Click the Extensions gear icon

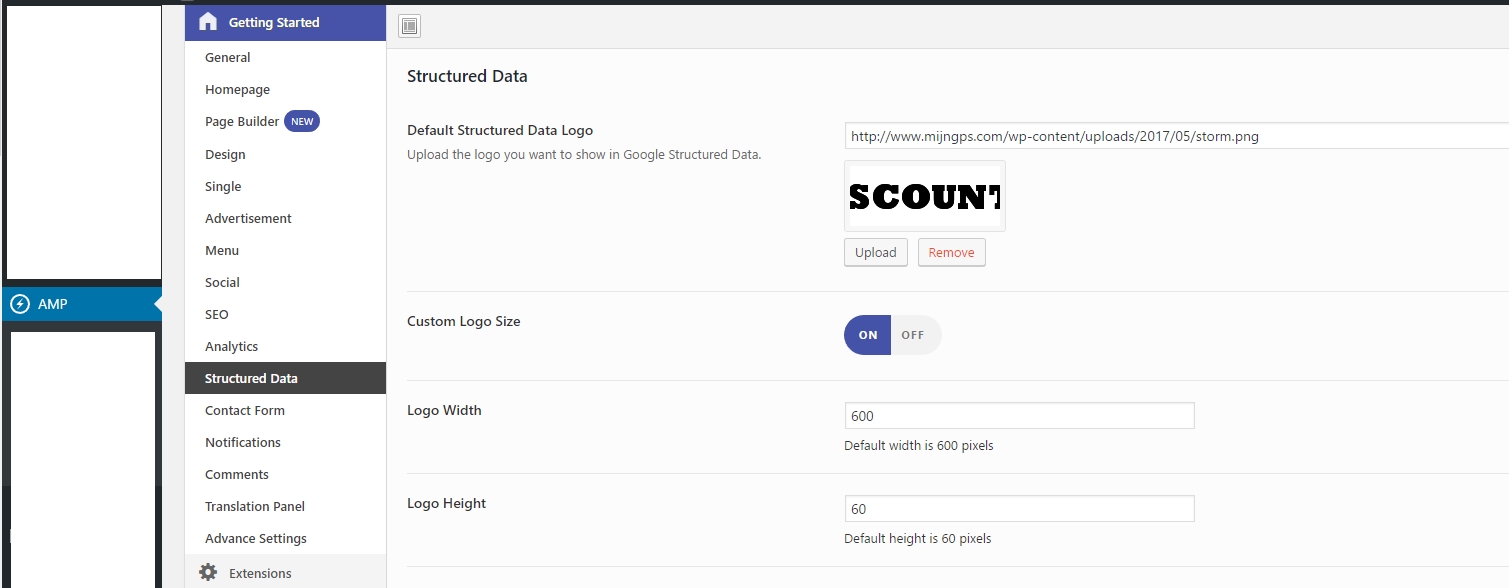[207, 571]
